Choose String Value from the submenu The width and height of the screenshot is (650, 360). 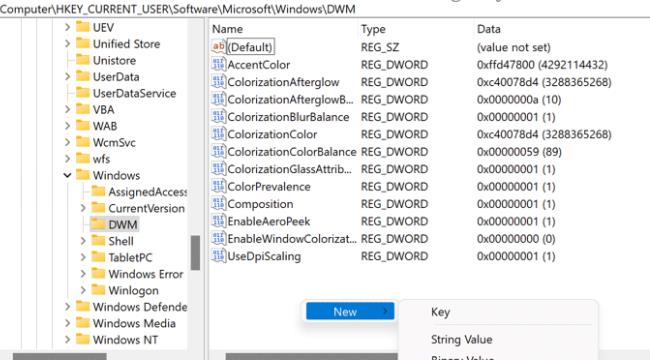click(x=461, y=339)
